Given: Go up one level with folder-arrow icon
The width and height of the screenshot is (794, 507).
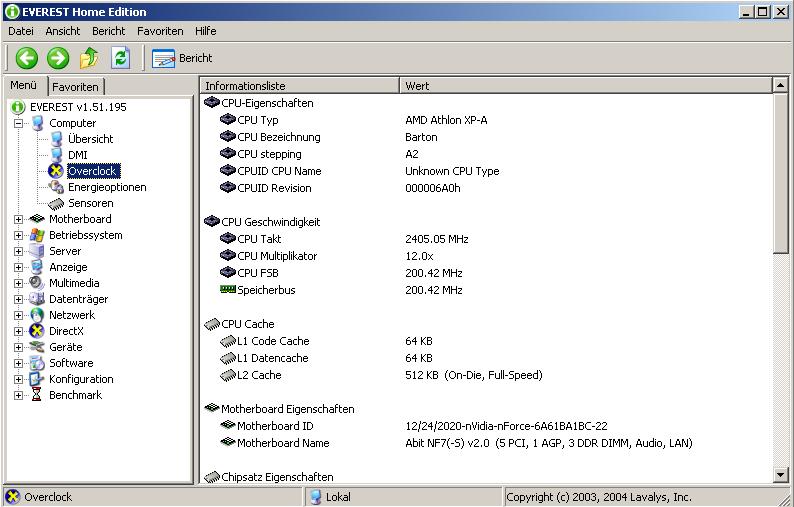Looking at the screenshot, I should tap(89, 58).
